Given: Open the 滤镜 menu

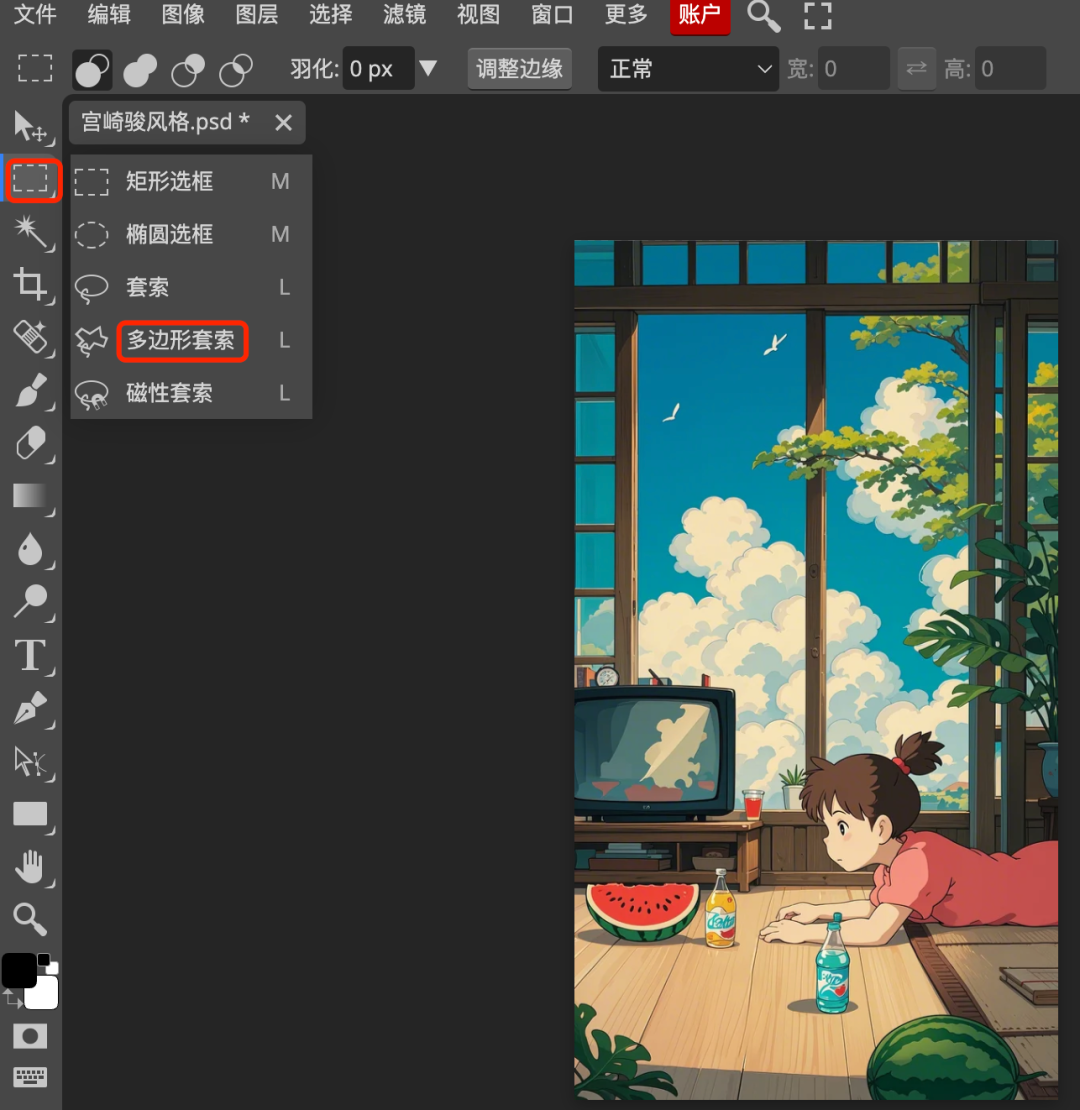Looking at the screenshot, I should (x=404, y=14).
